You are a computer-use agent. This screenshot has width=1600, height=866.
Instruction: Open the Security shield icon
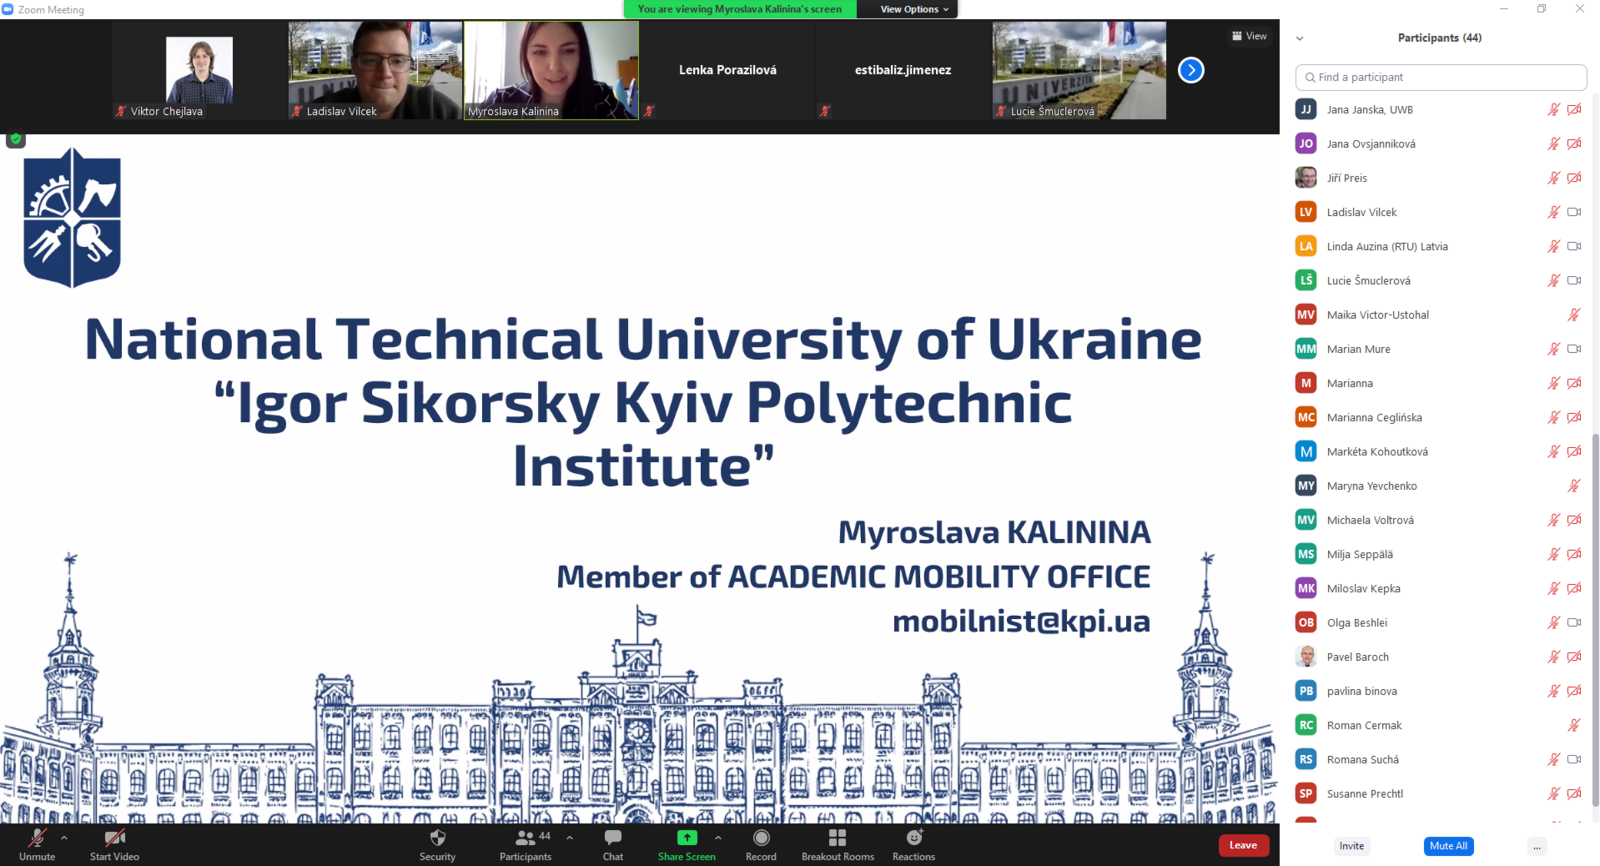click(x=437, y=839)
